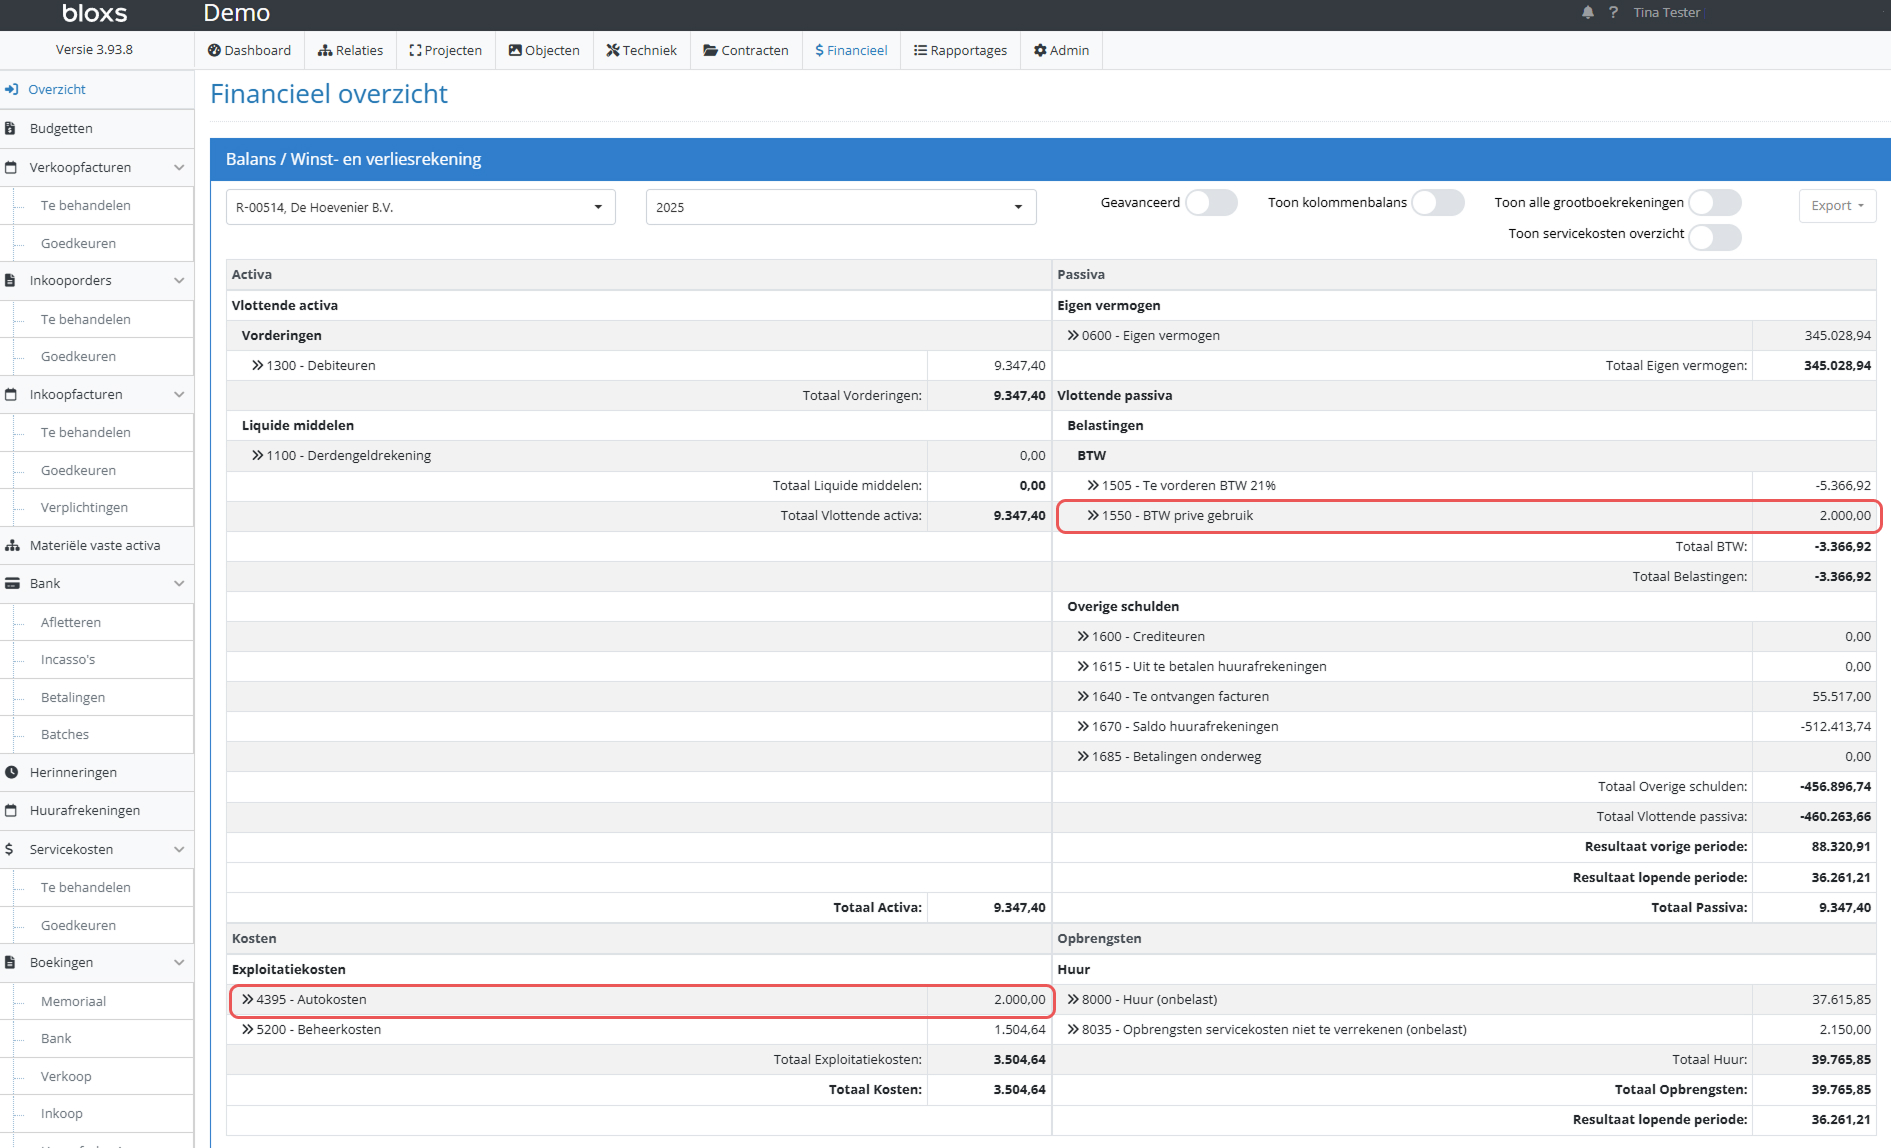
Task: Turn on Toon kolommenbalans switch
Action: point(1438,203)
